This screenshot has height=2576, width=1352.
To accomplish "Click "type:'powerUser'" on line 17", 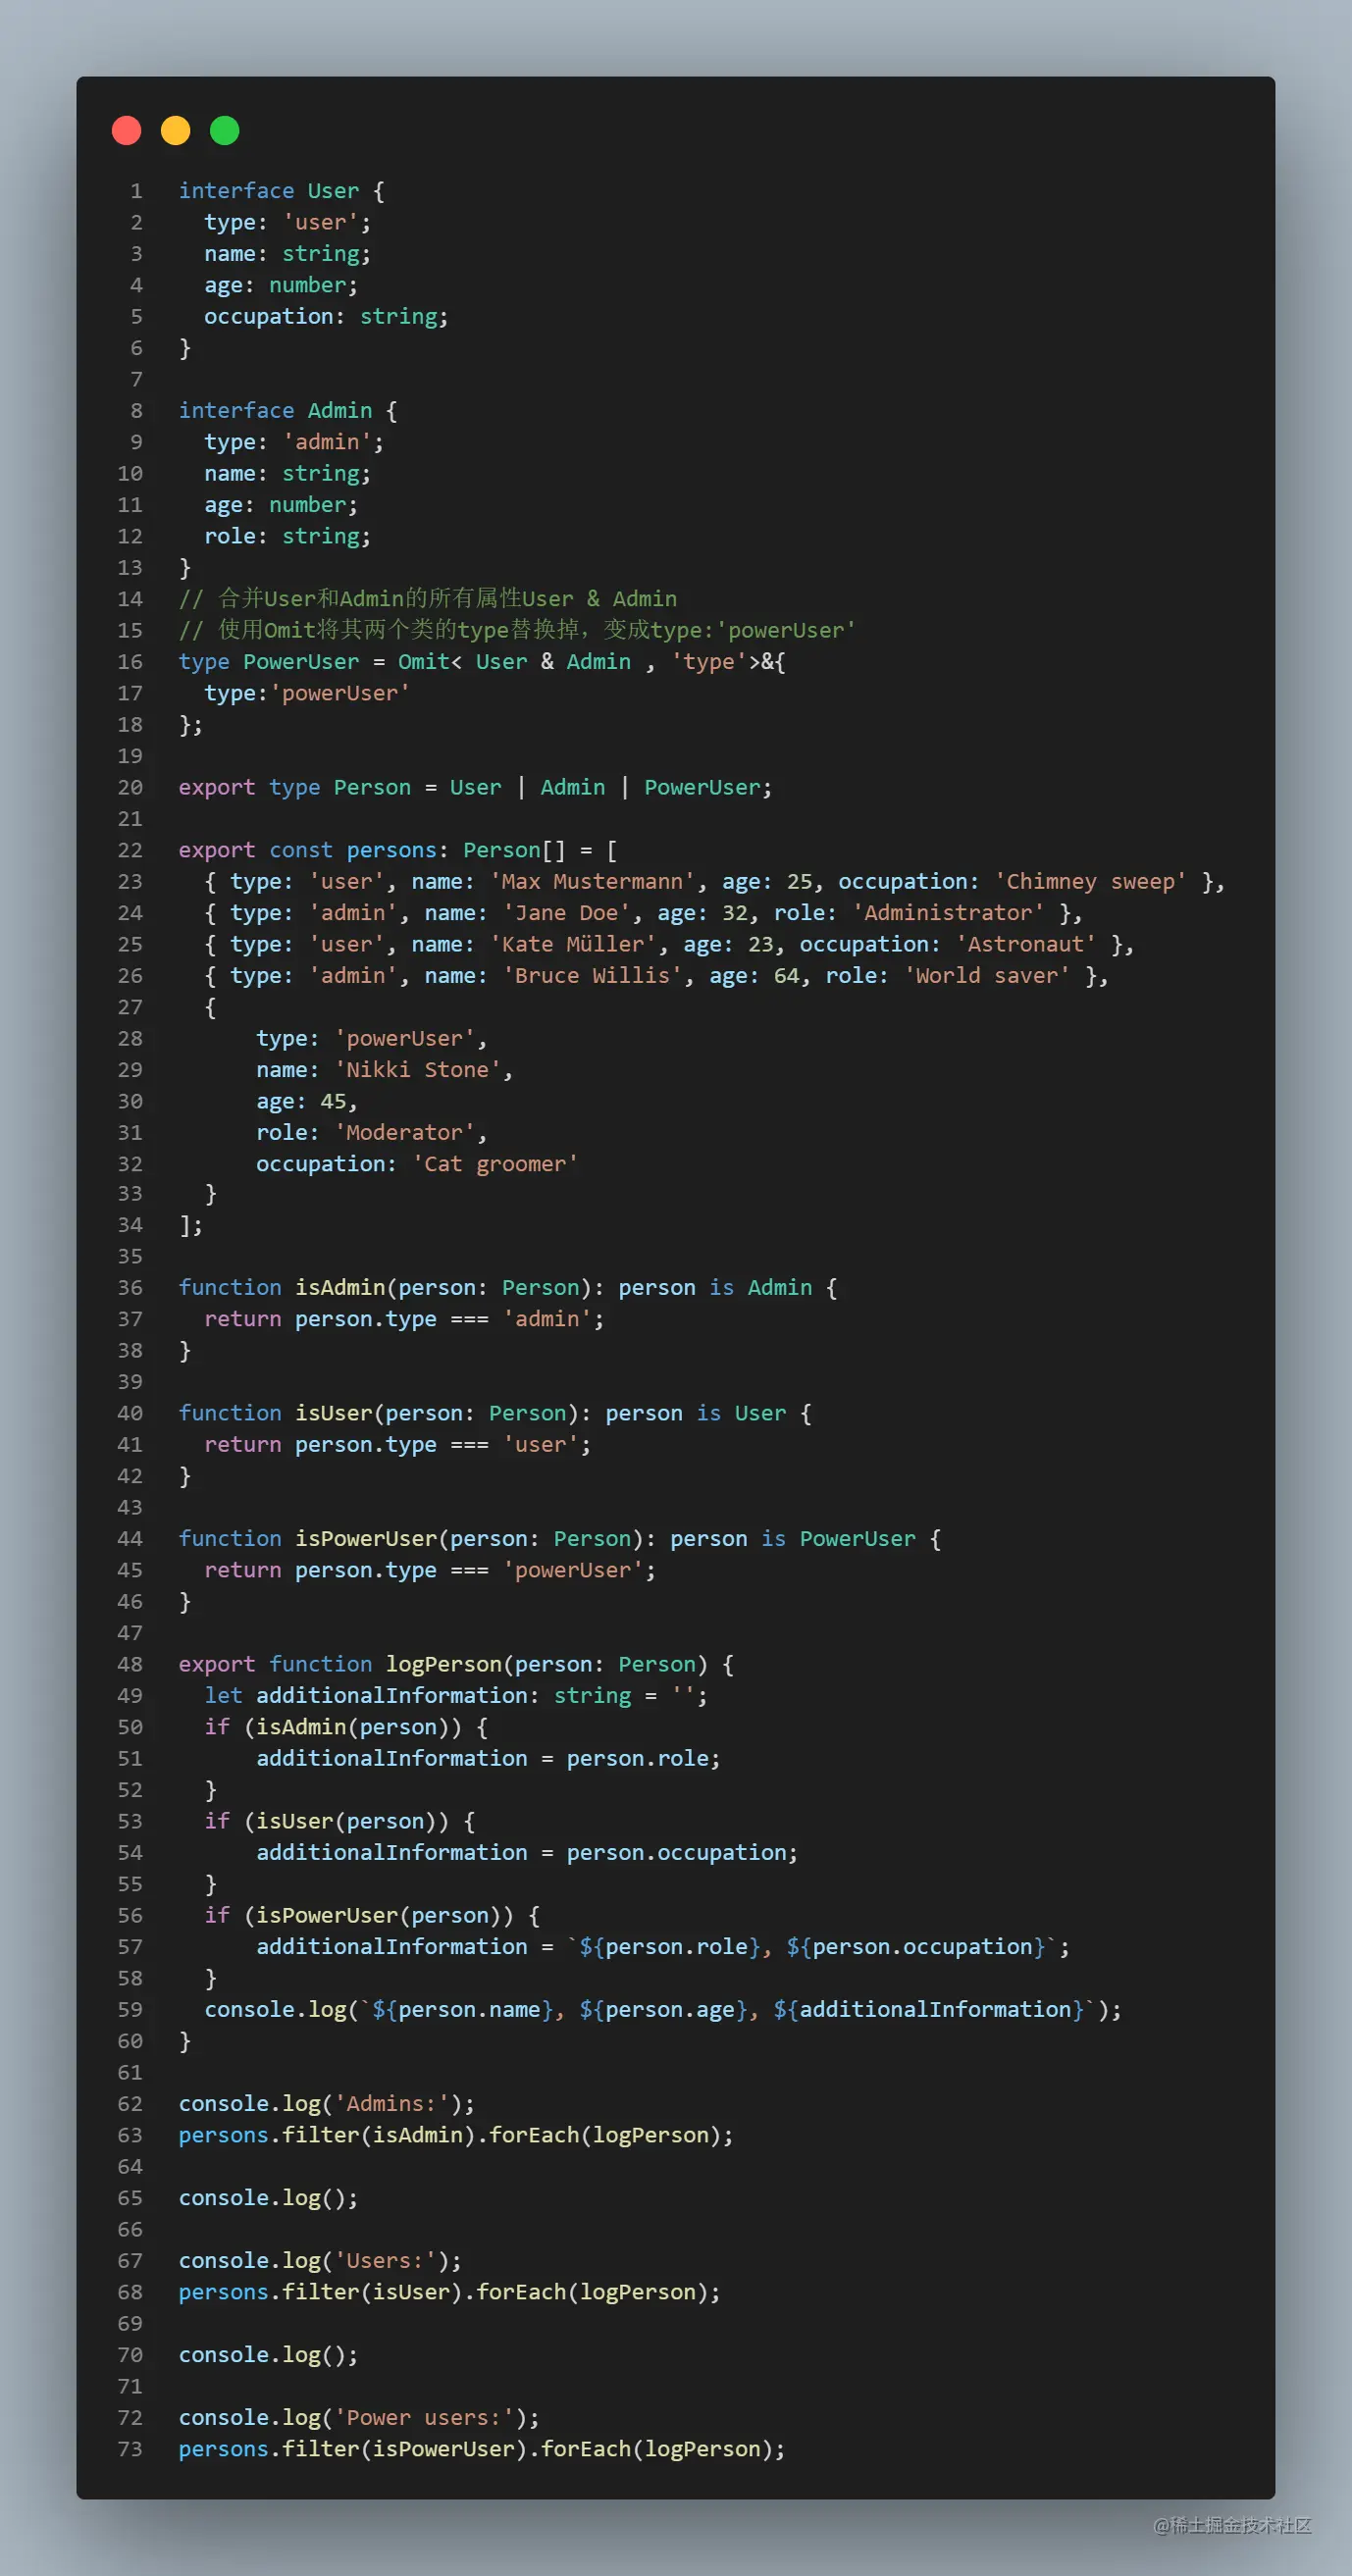I will click(307, 693).
